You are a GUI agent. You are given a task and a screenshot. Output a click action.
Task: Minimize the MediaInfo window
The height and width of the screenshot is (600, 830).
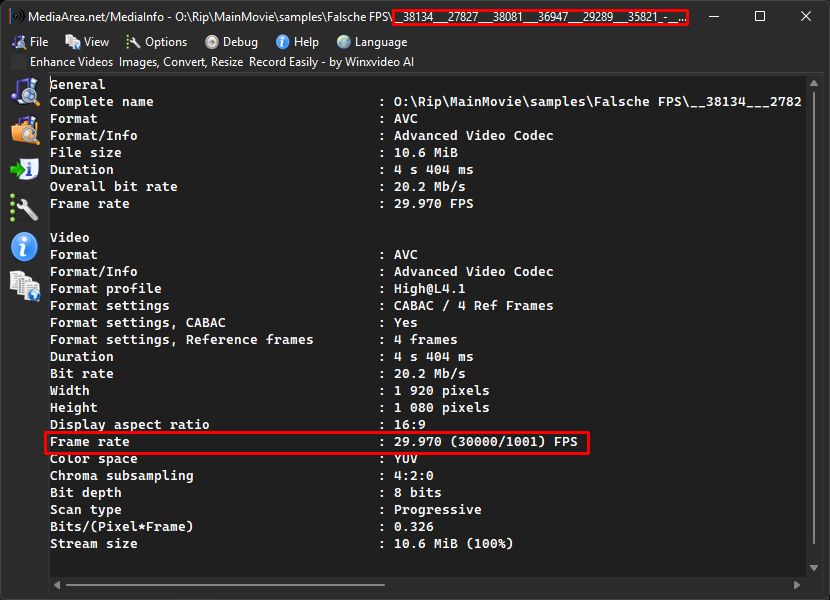714,16
